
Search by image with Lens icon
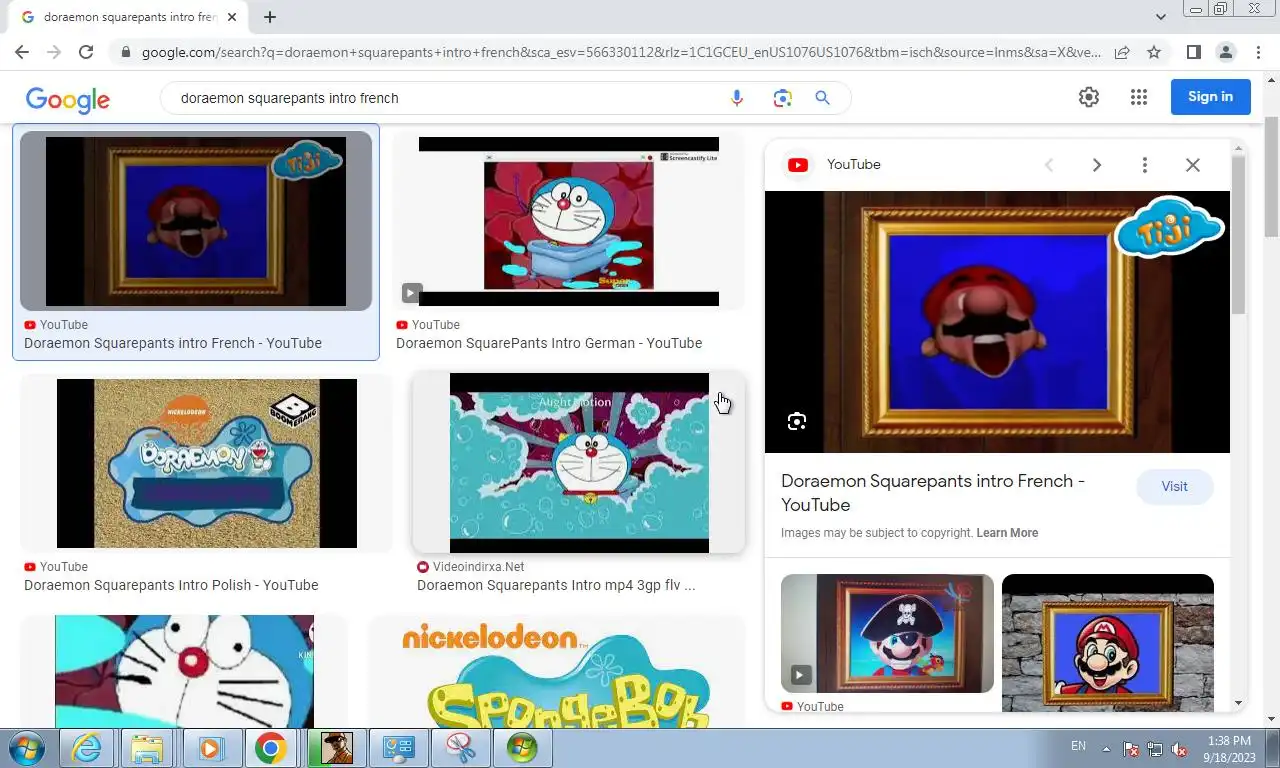tap(782, 98)
